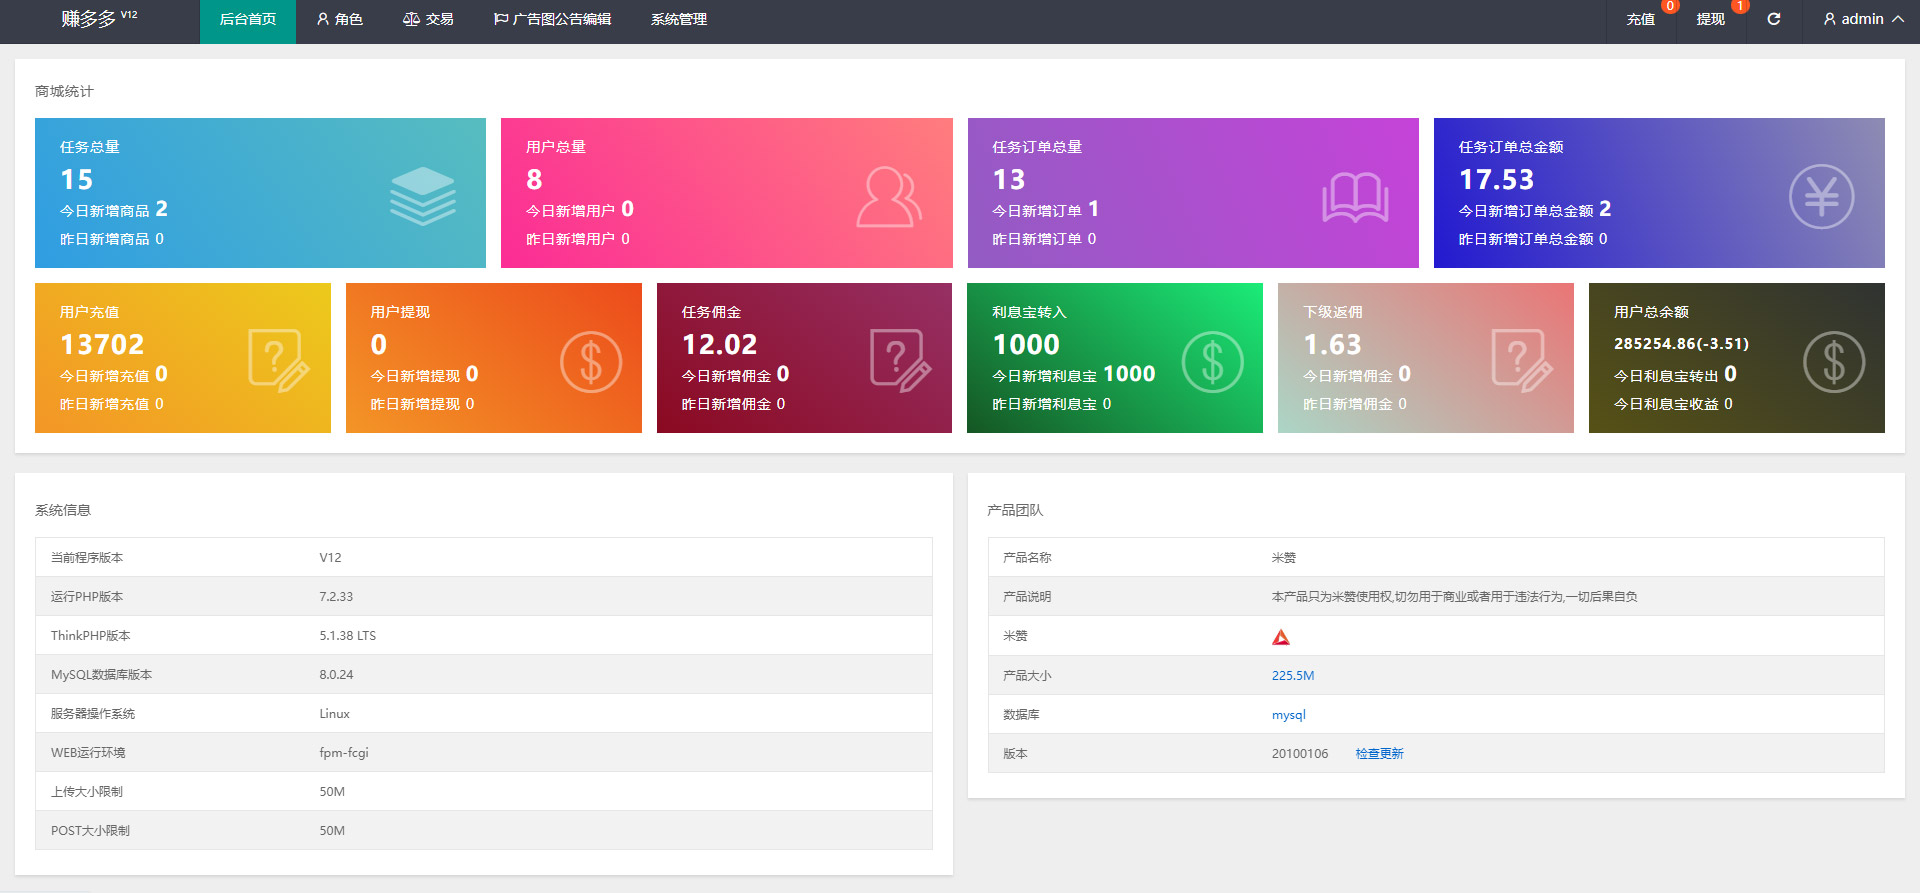1920x893 pixels.
Task: Click the 提现 notification button
Action: (x=1710, y=19)
